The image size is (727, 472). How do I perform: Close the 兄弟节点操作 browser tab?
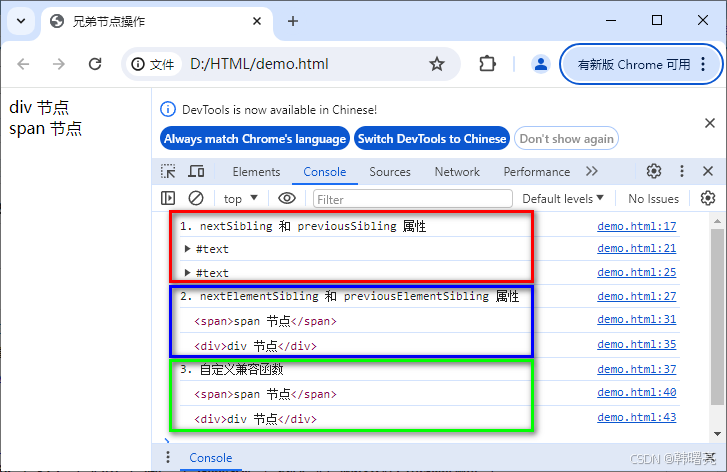pos(257,21)
